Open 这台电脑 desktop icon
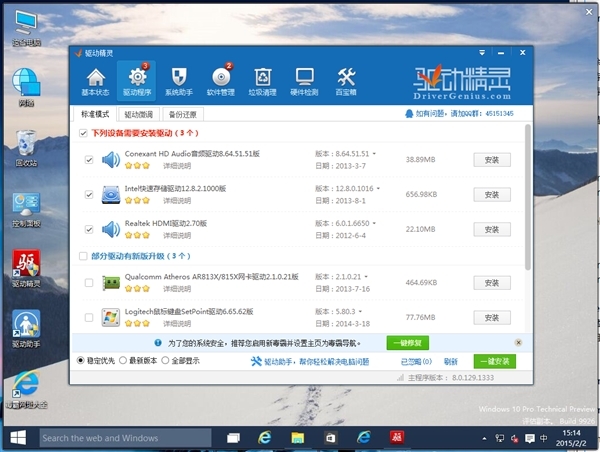This screenshot has height=452, width=600. [x=26, y=28]
